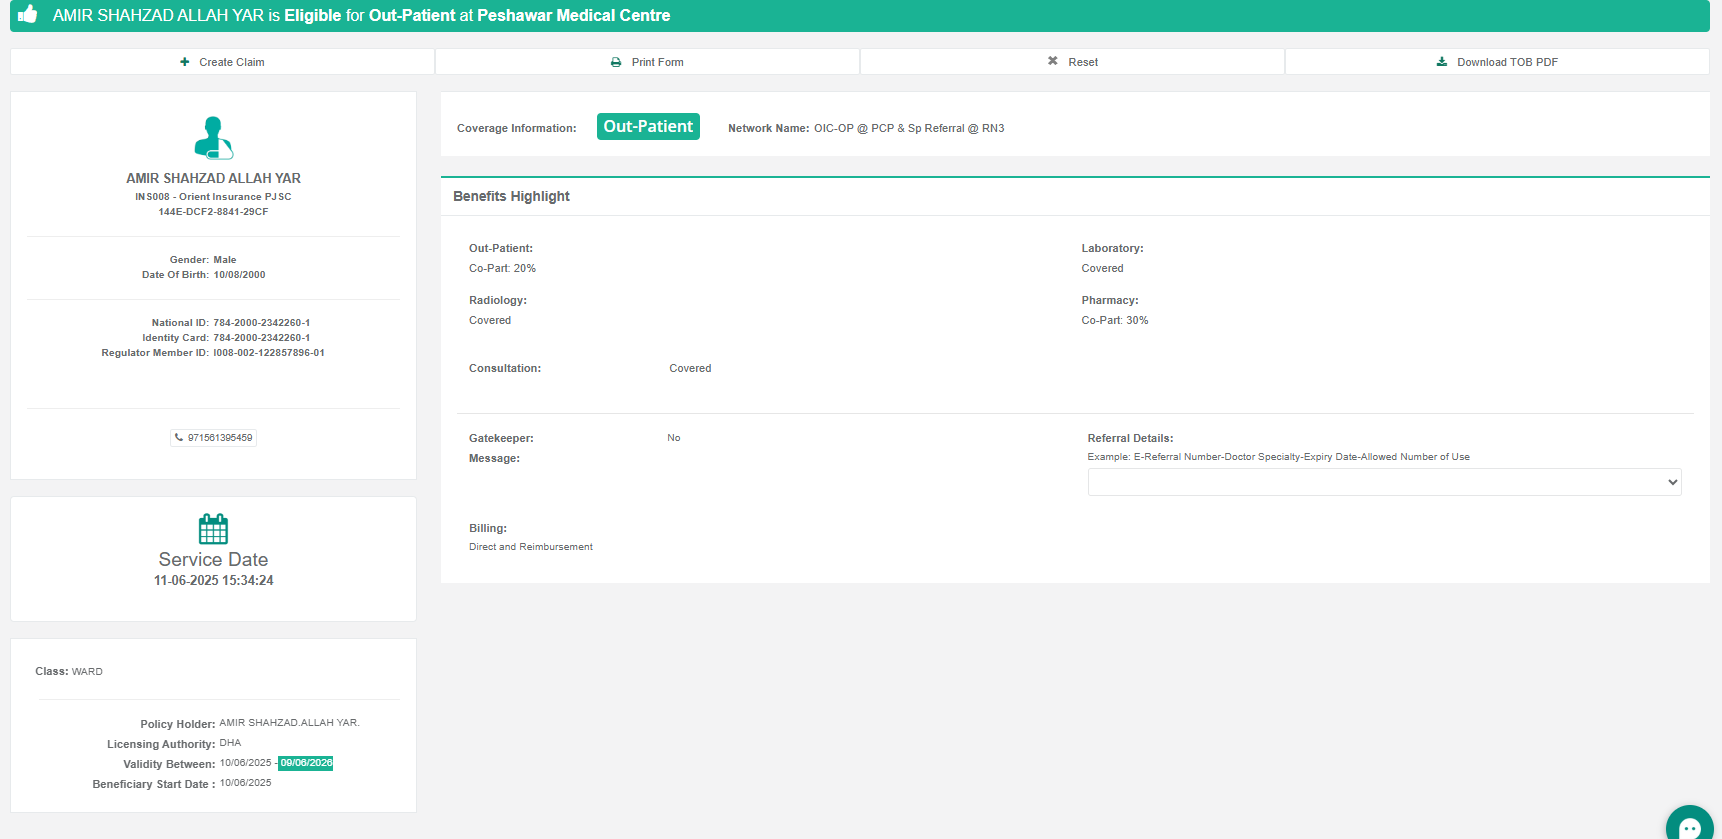This screenshot has height=839, width=1722.
Task: Click the patient avatar icon
Action: [x=213, y=138]
